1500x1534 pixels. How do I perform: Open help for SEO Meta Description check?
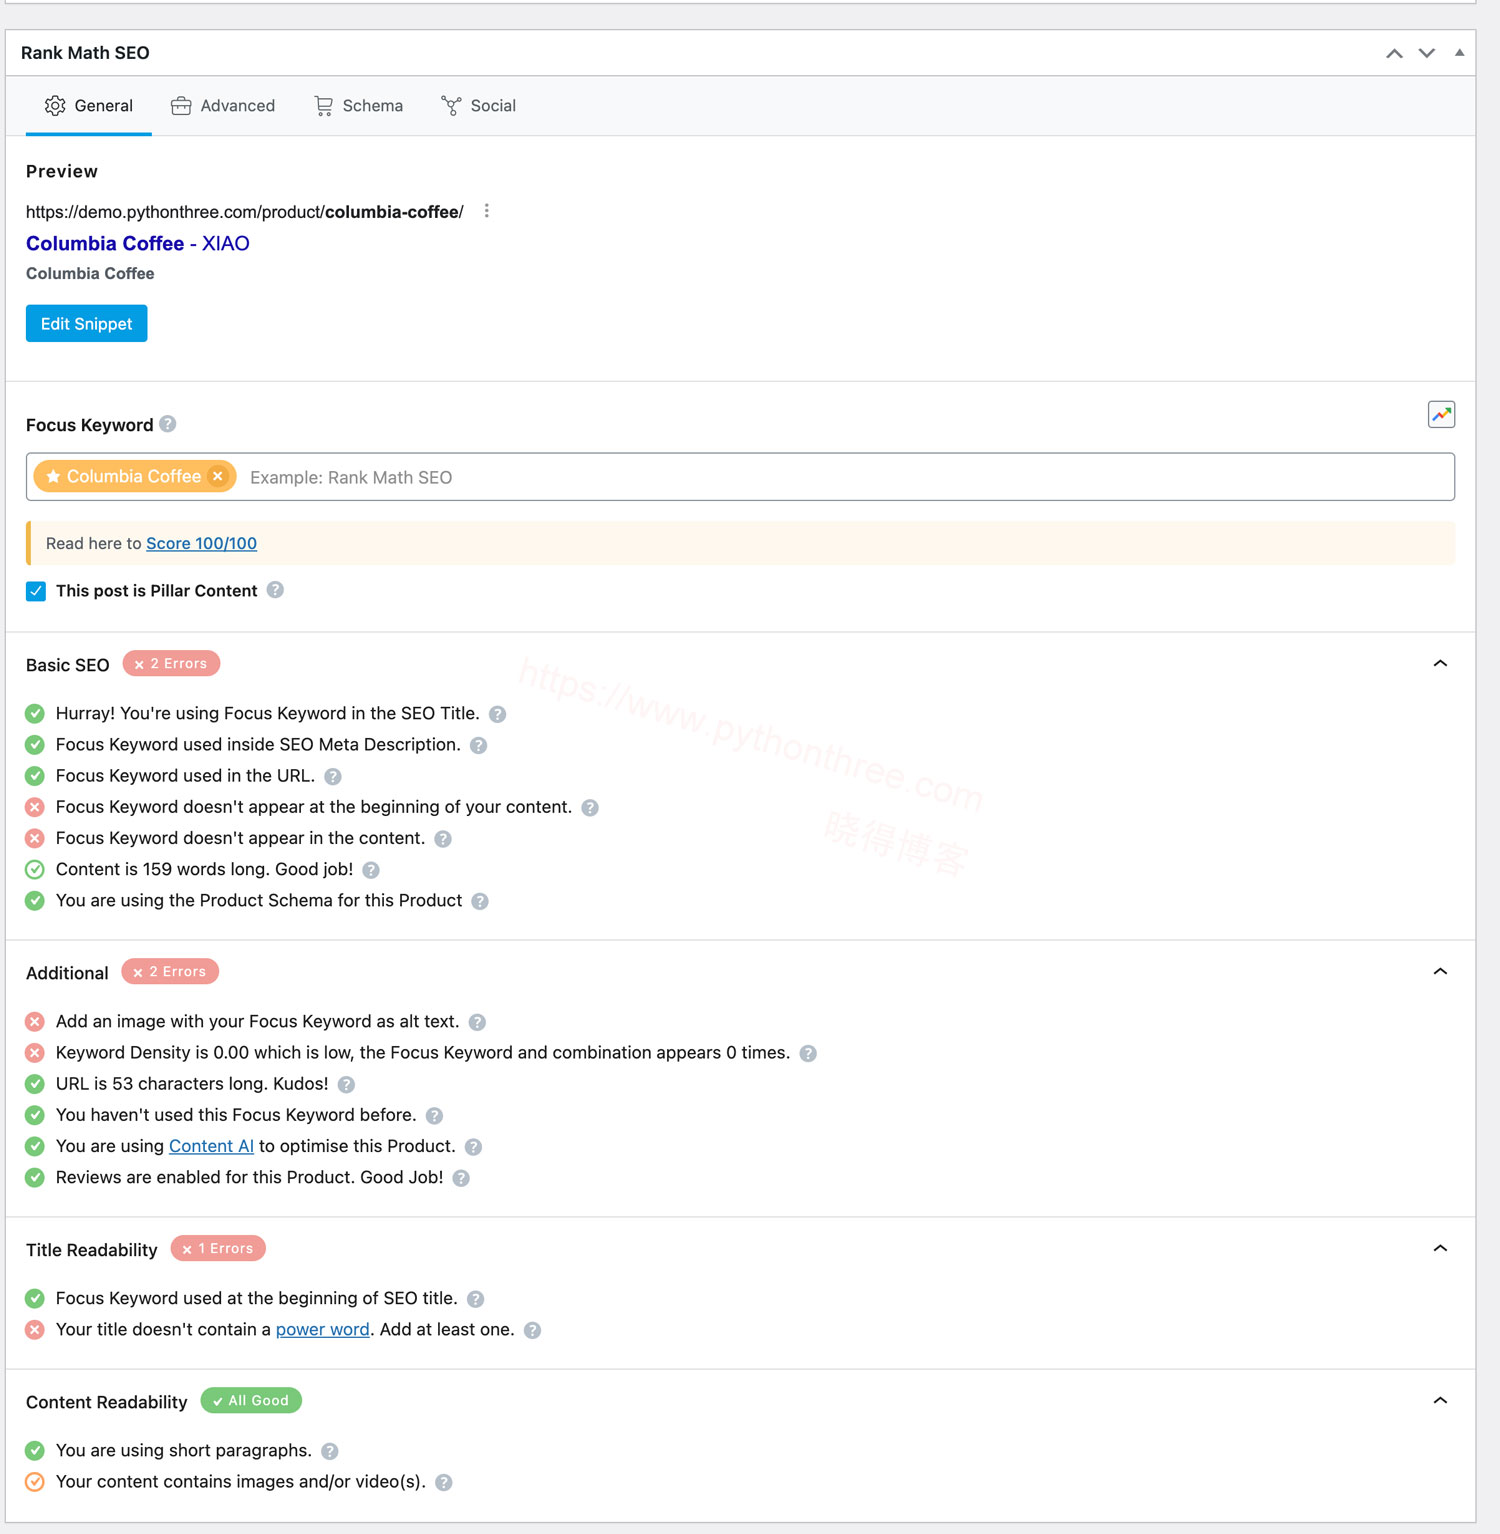(x=478, y=745)
